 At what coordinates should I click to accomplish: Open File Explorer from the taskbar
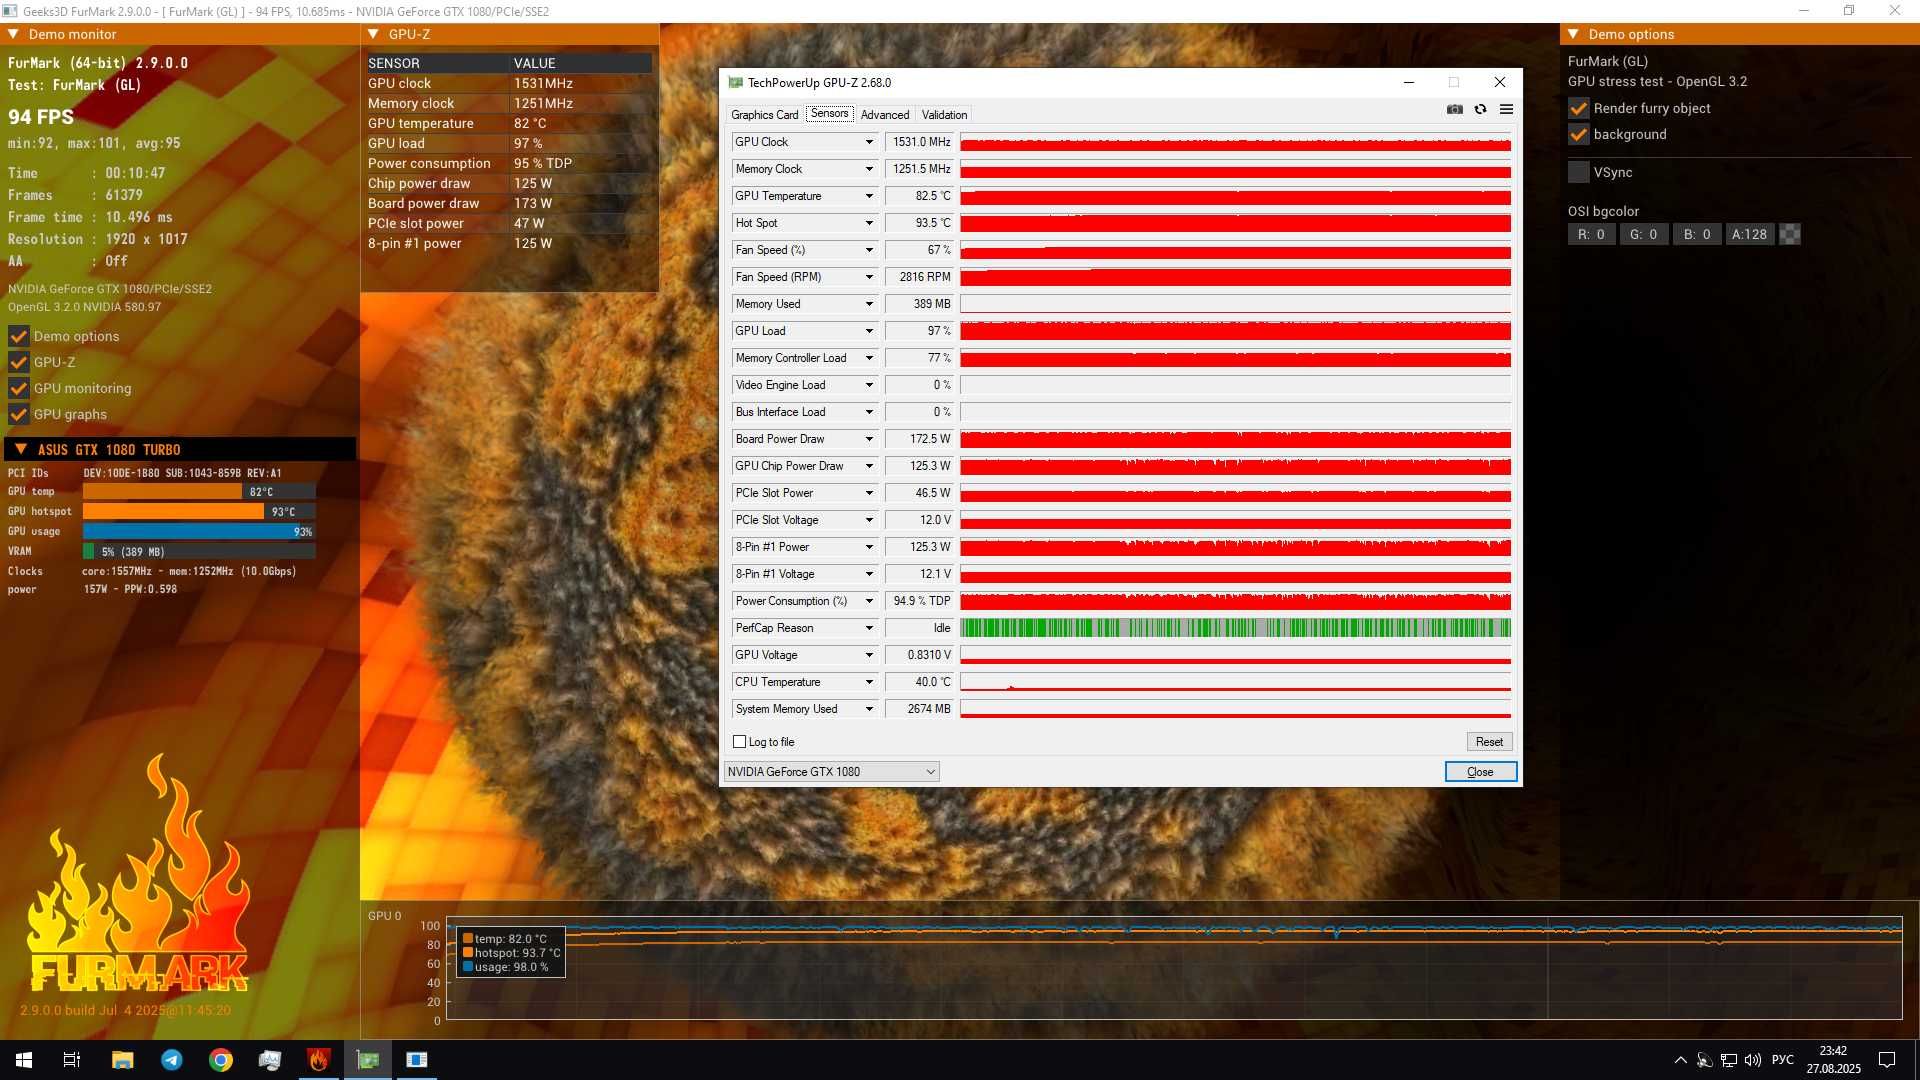click(122, 1060)
